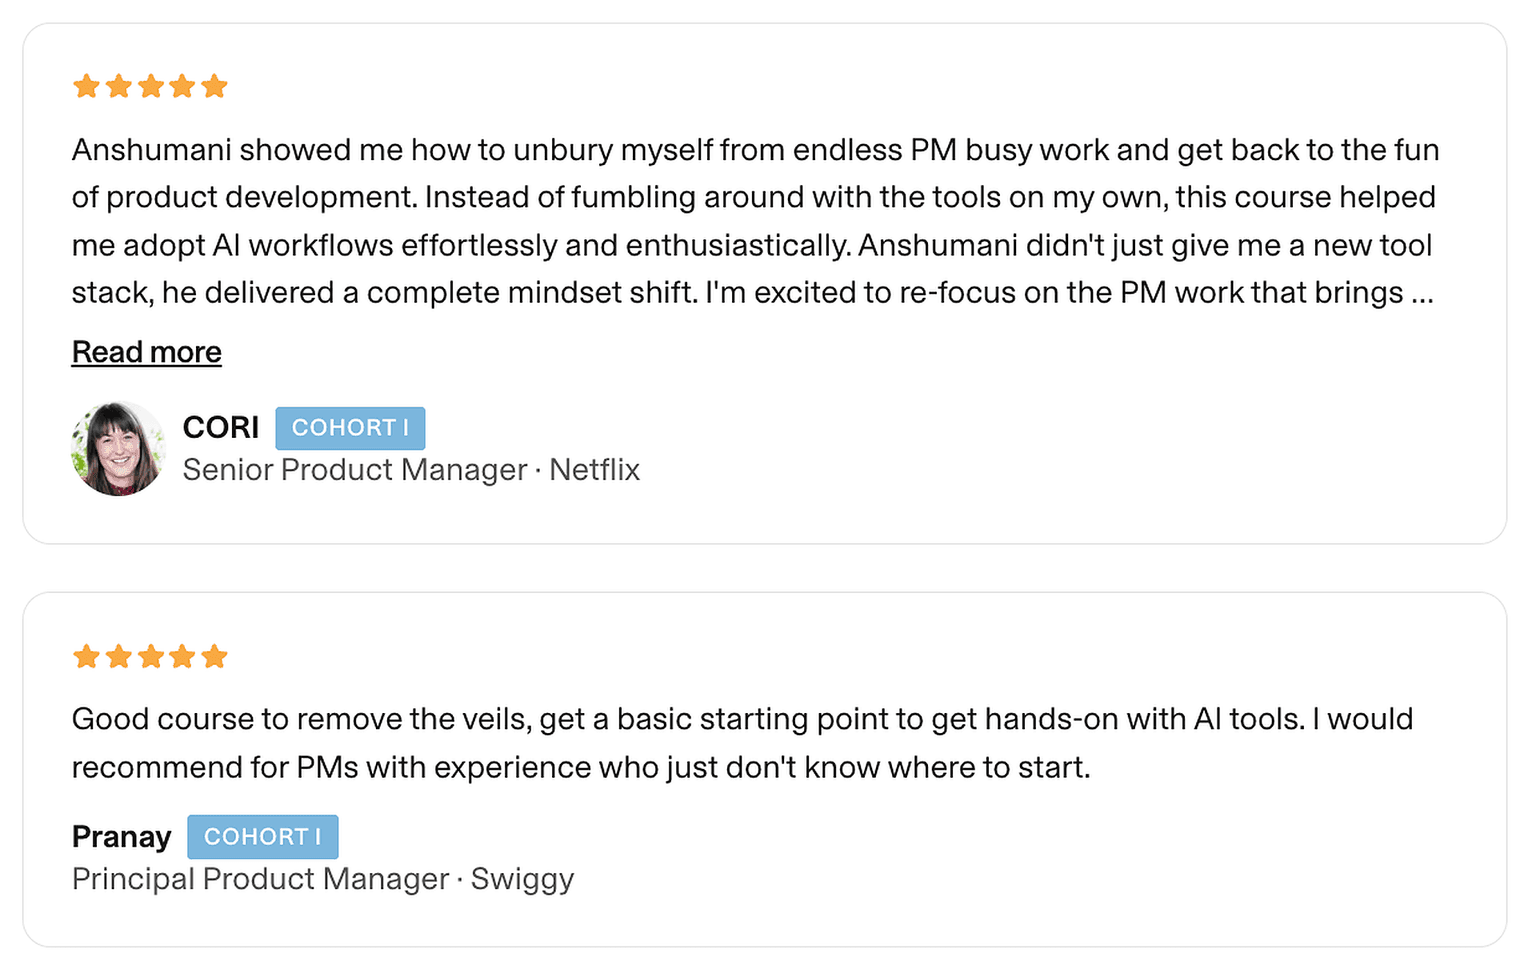Click the fourth star in Pranay's rating
Viewport: 1536px width, 970px height.
[183, 657]
